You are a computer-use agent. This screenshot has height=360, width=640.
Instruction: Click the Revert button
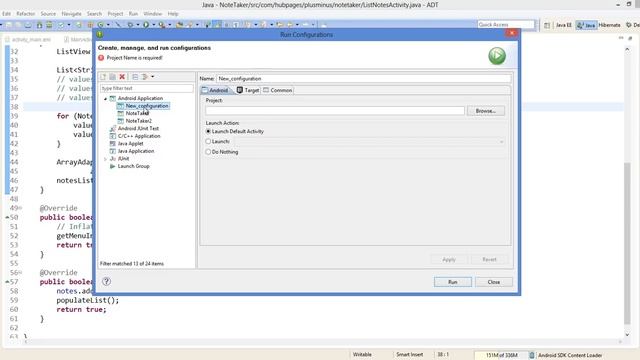pyautogui.click(x=489, y=260)
